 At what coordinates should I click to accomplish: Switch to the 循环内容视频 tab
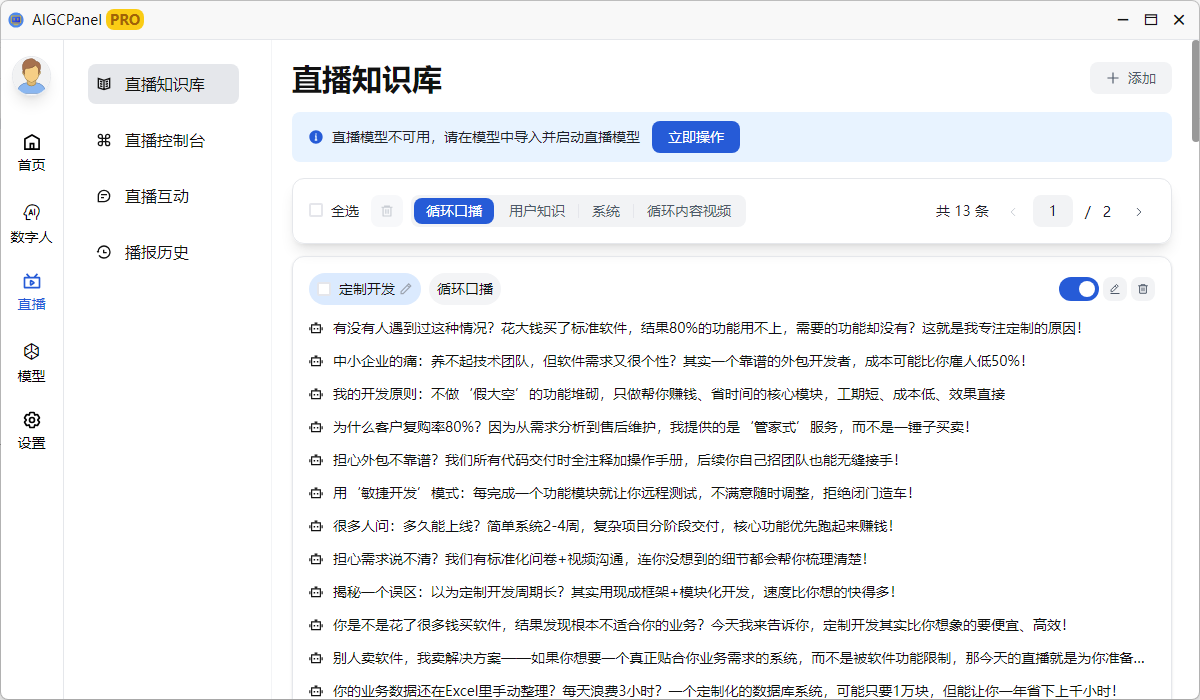689,211
